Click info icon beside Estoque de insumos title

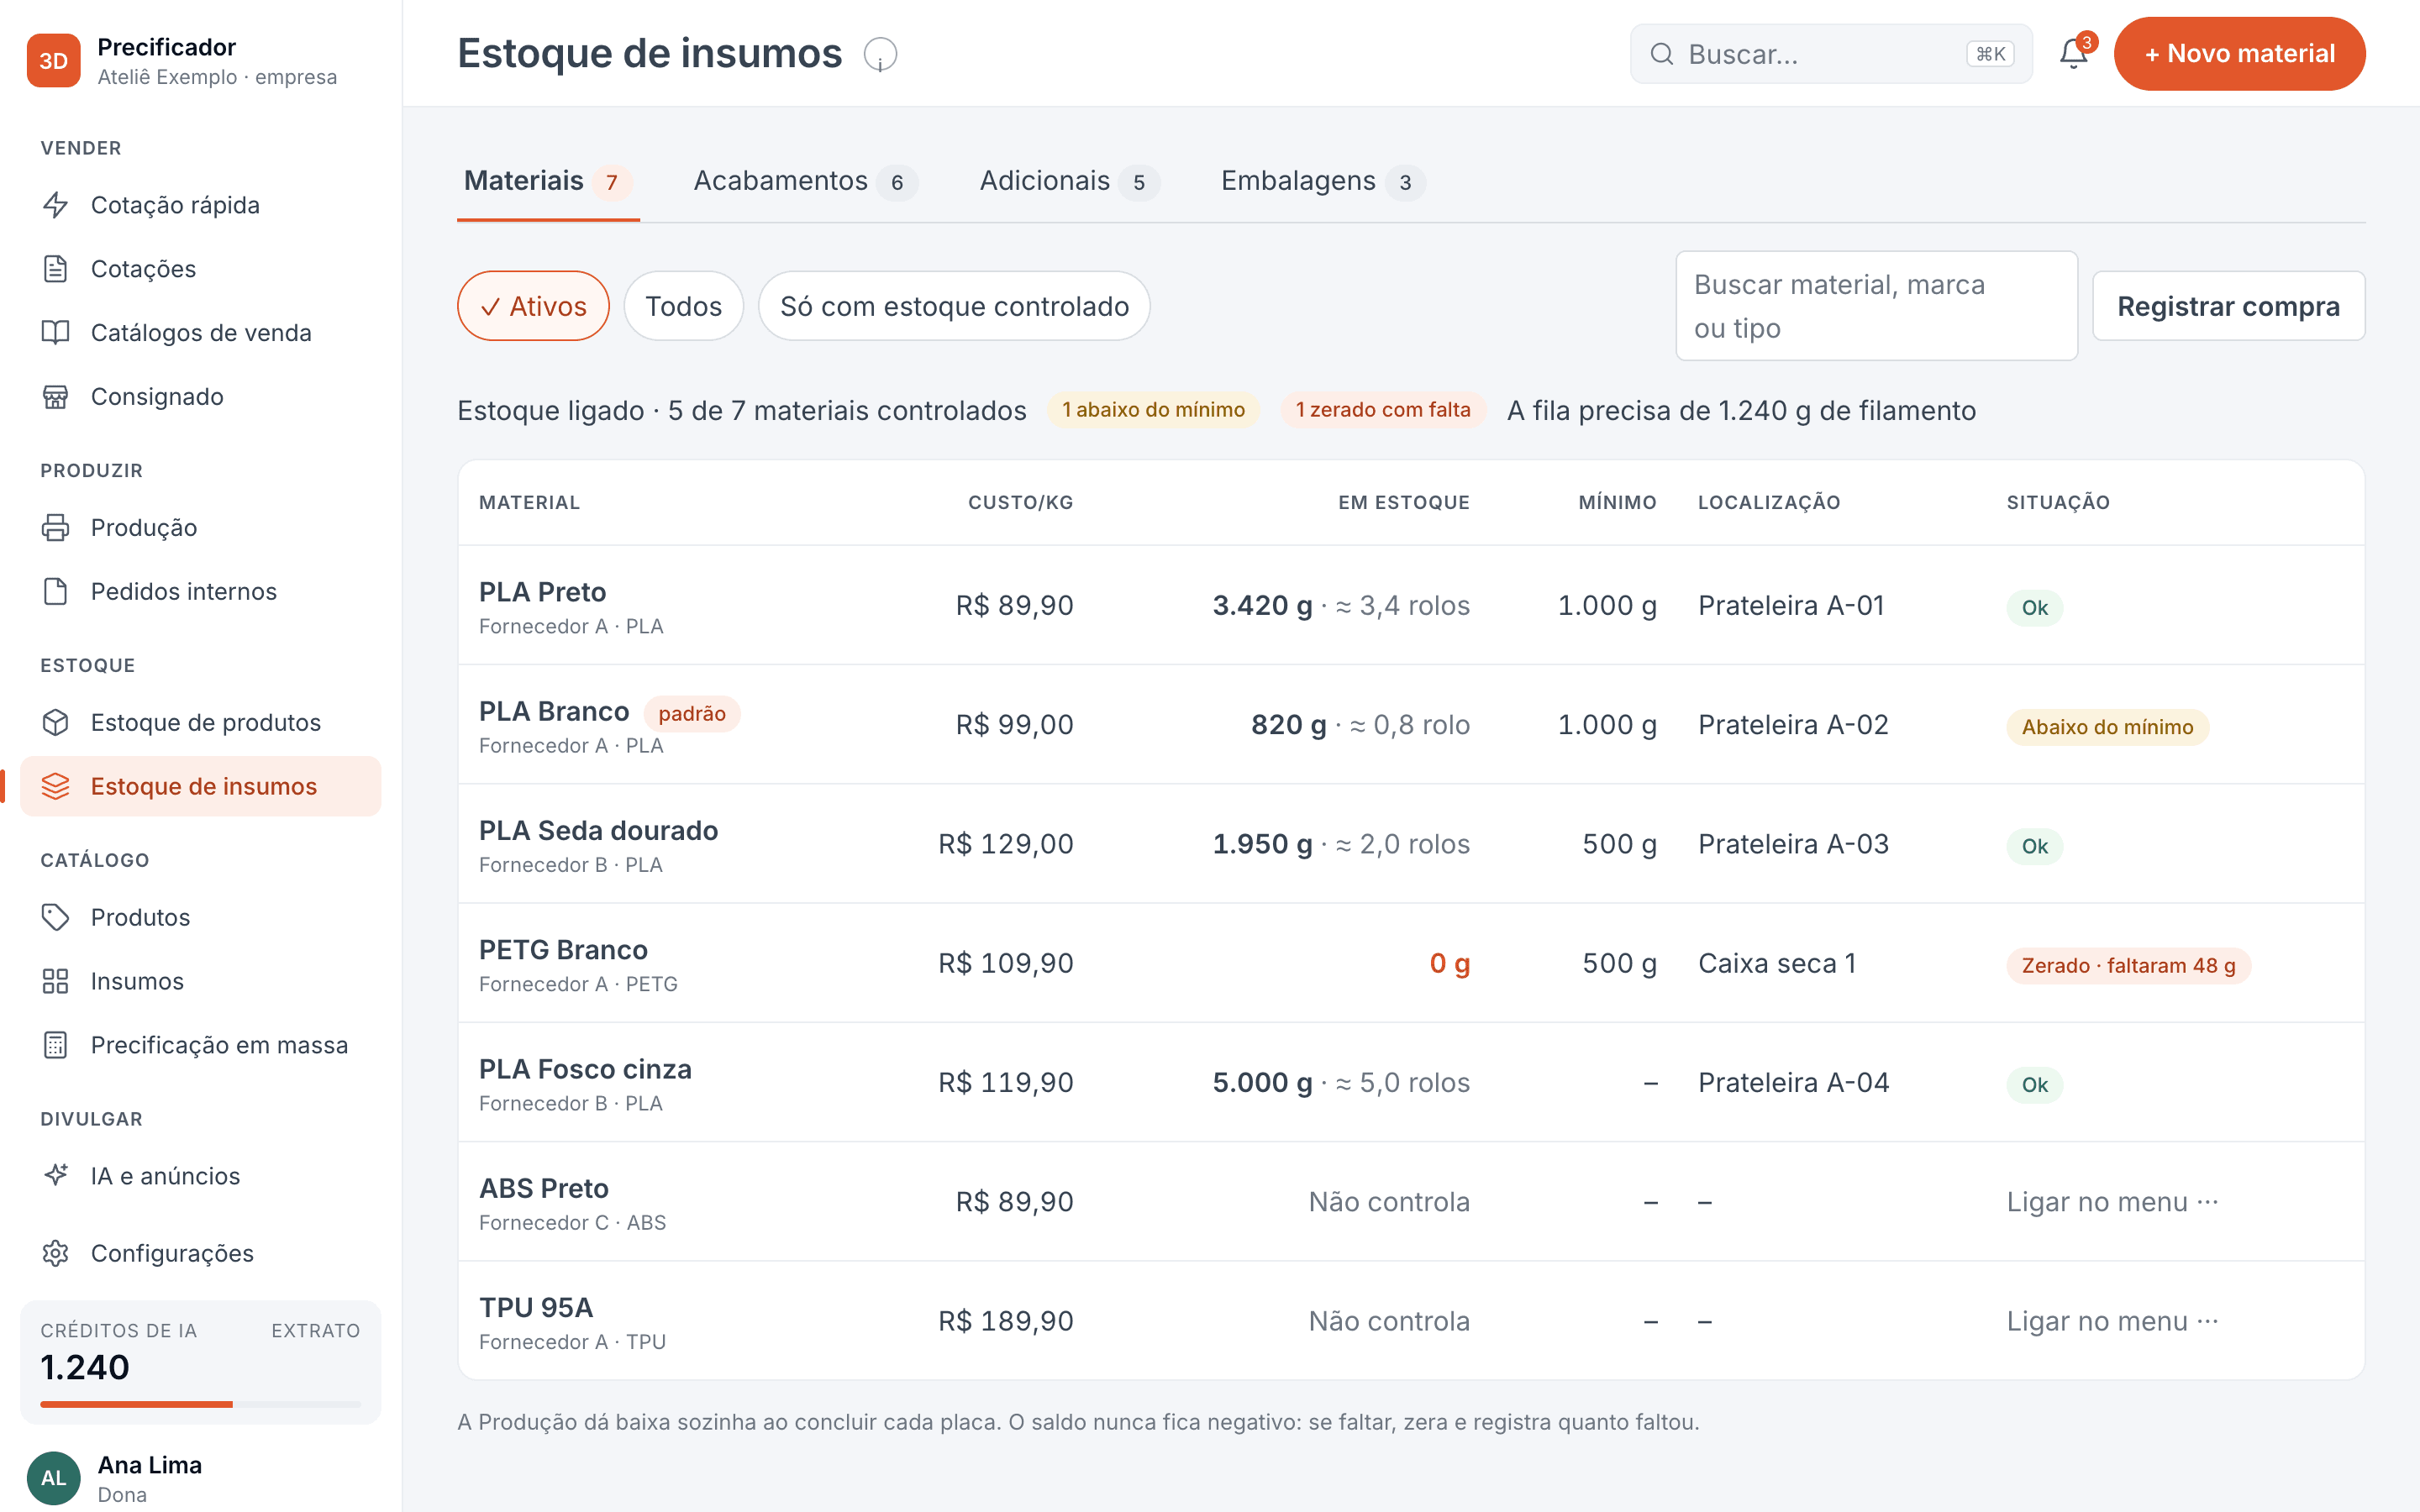(880, 54)
